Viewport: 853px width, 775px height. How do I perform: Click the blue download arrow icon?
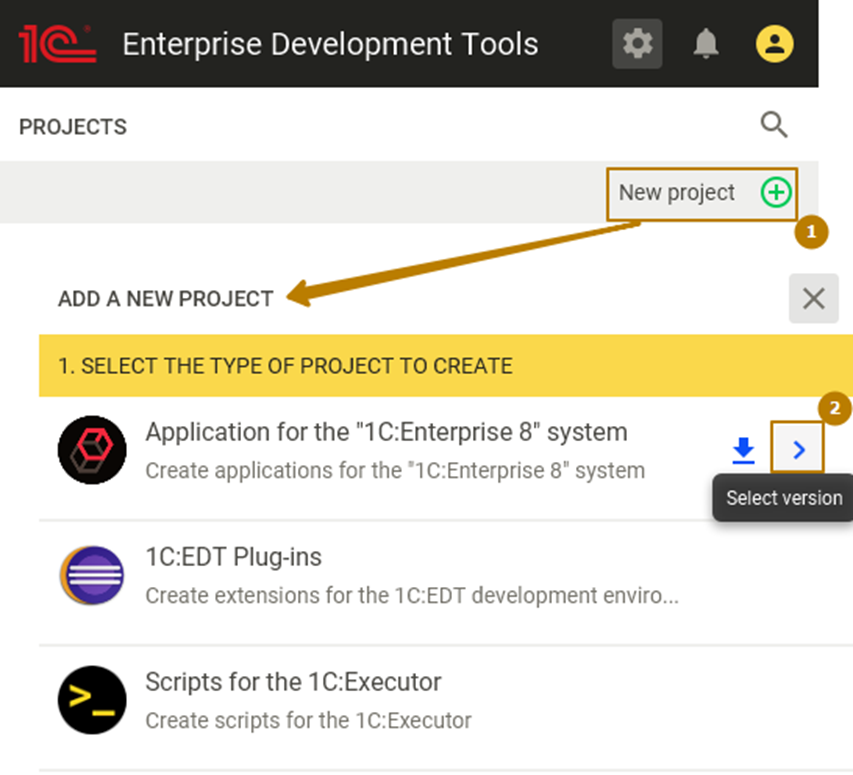pos(743,451)
